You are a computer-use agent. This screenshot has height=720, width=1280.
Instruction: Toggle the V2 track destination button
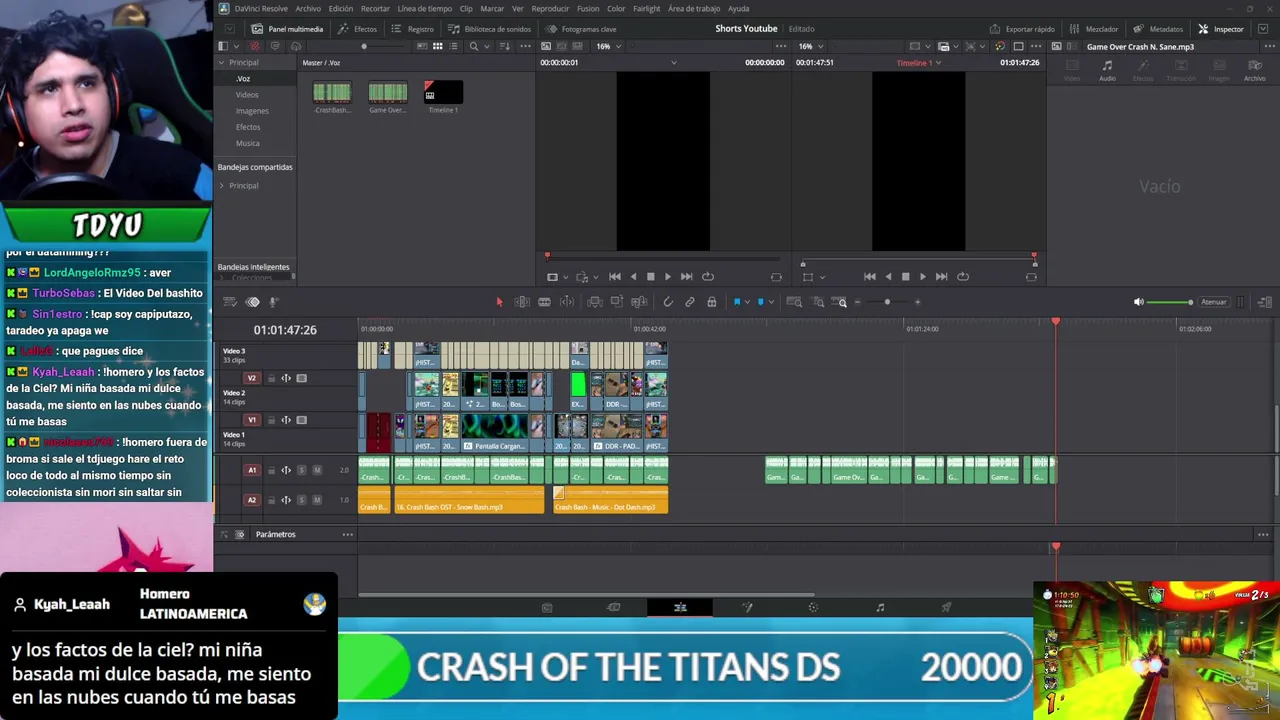[x=252, y=378]
